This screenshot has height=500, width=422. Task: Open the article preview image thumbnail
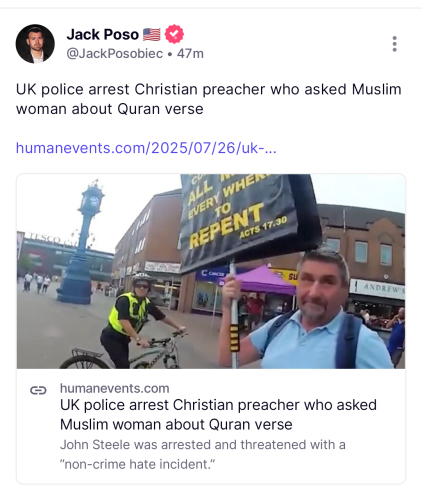click(x=211, y=271)
